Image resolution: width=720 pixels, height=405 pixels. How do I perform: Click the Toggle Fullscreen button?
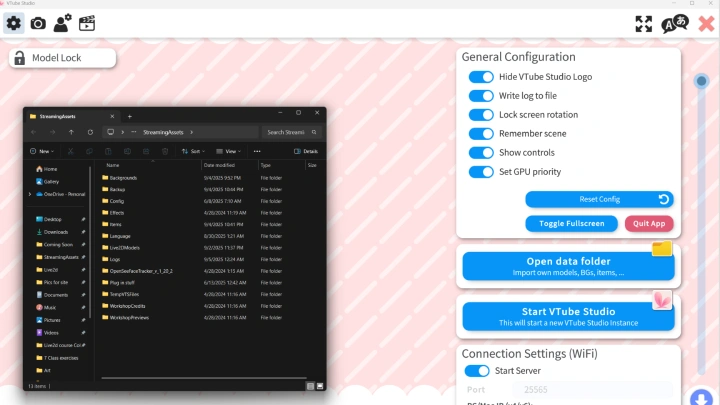[572, 224]
